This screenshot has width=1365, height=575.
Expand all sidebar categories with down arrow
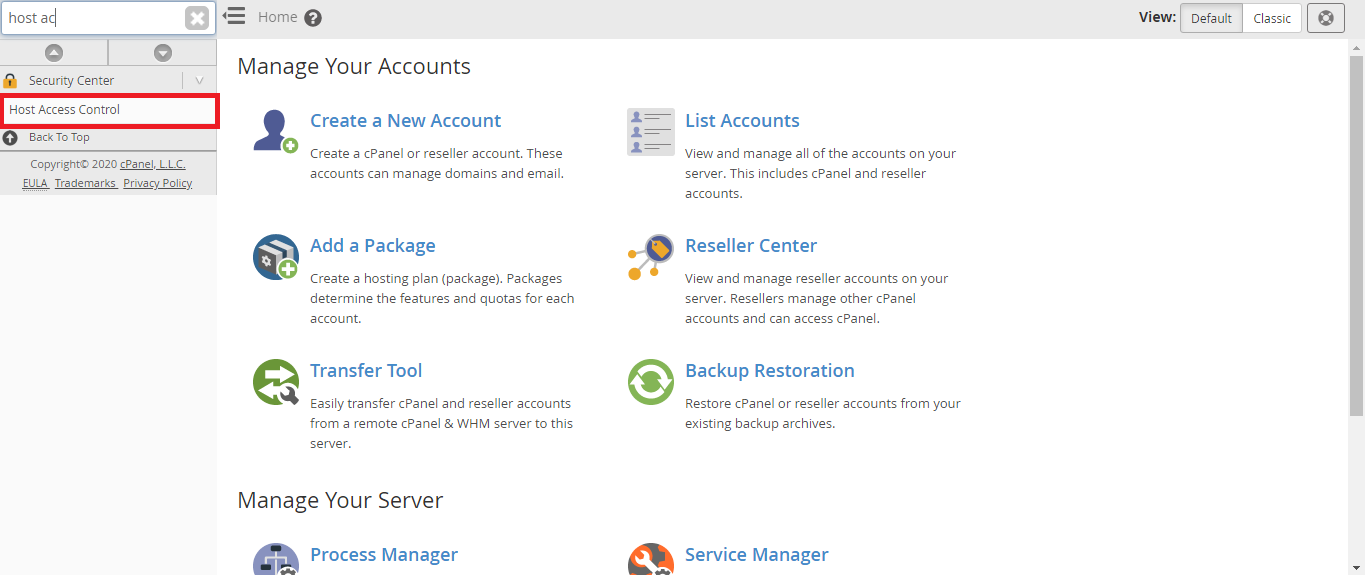162,53
